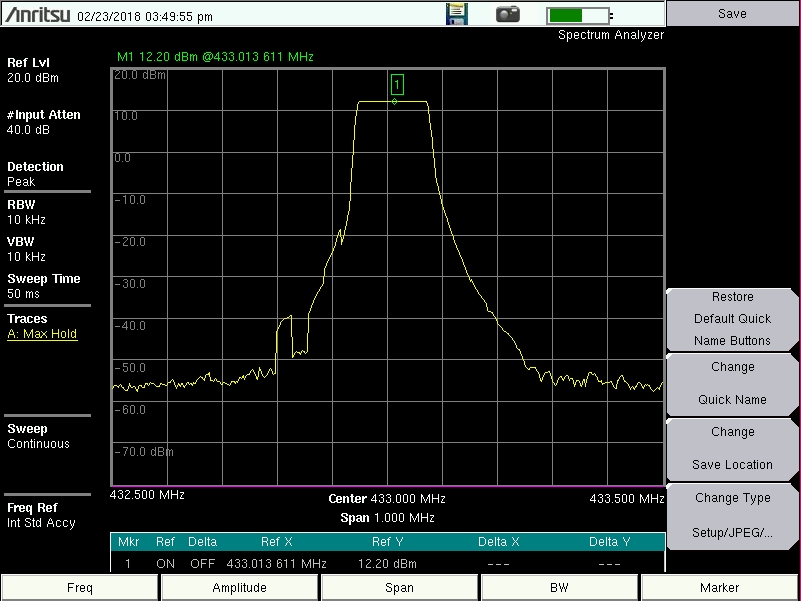Open the Amplitude menu
Image resolution: width=801 pixels, height=601 pixels.
click(x=240, y=588)
